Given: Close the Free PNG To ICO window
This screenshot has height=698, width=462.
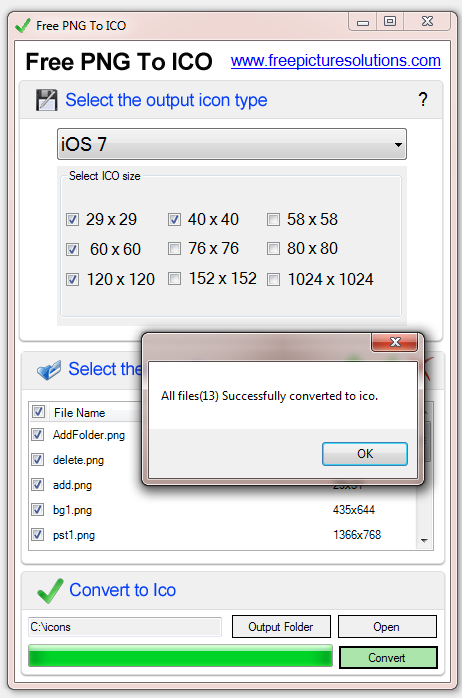Looking at the screenshot, I should (427, 21).
